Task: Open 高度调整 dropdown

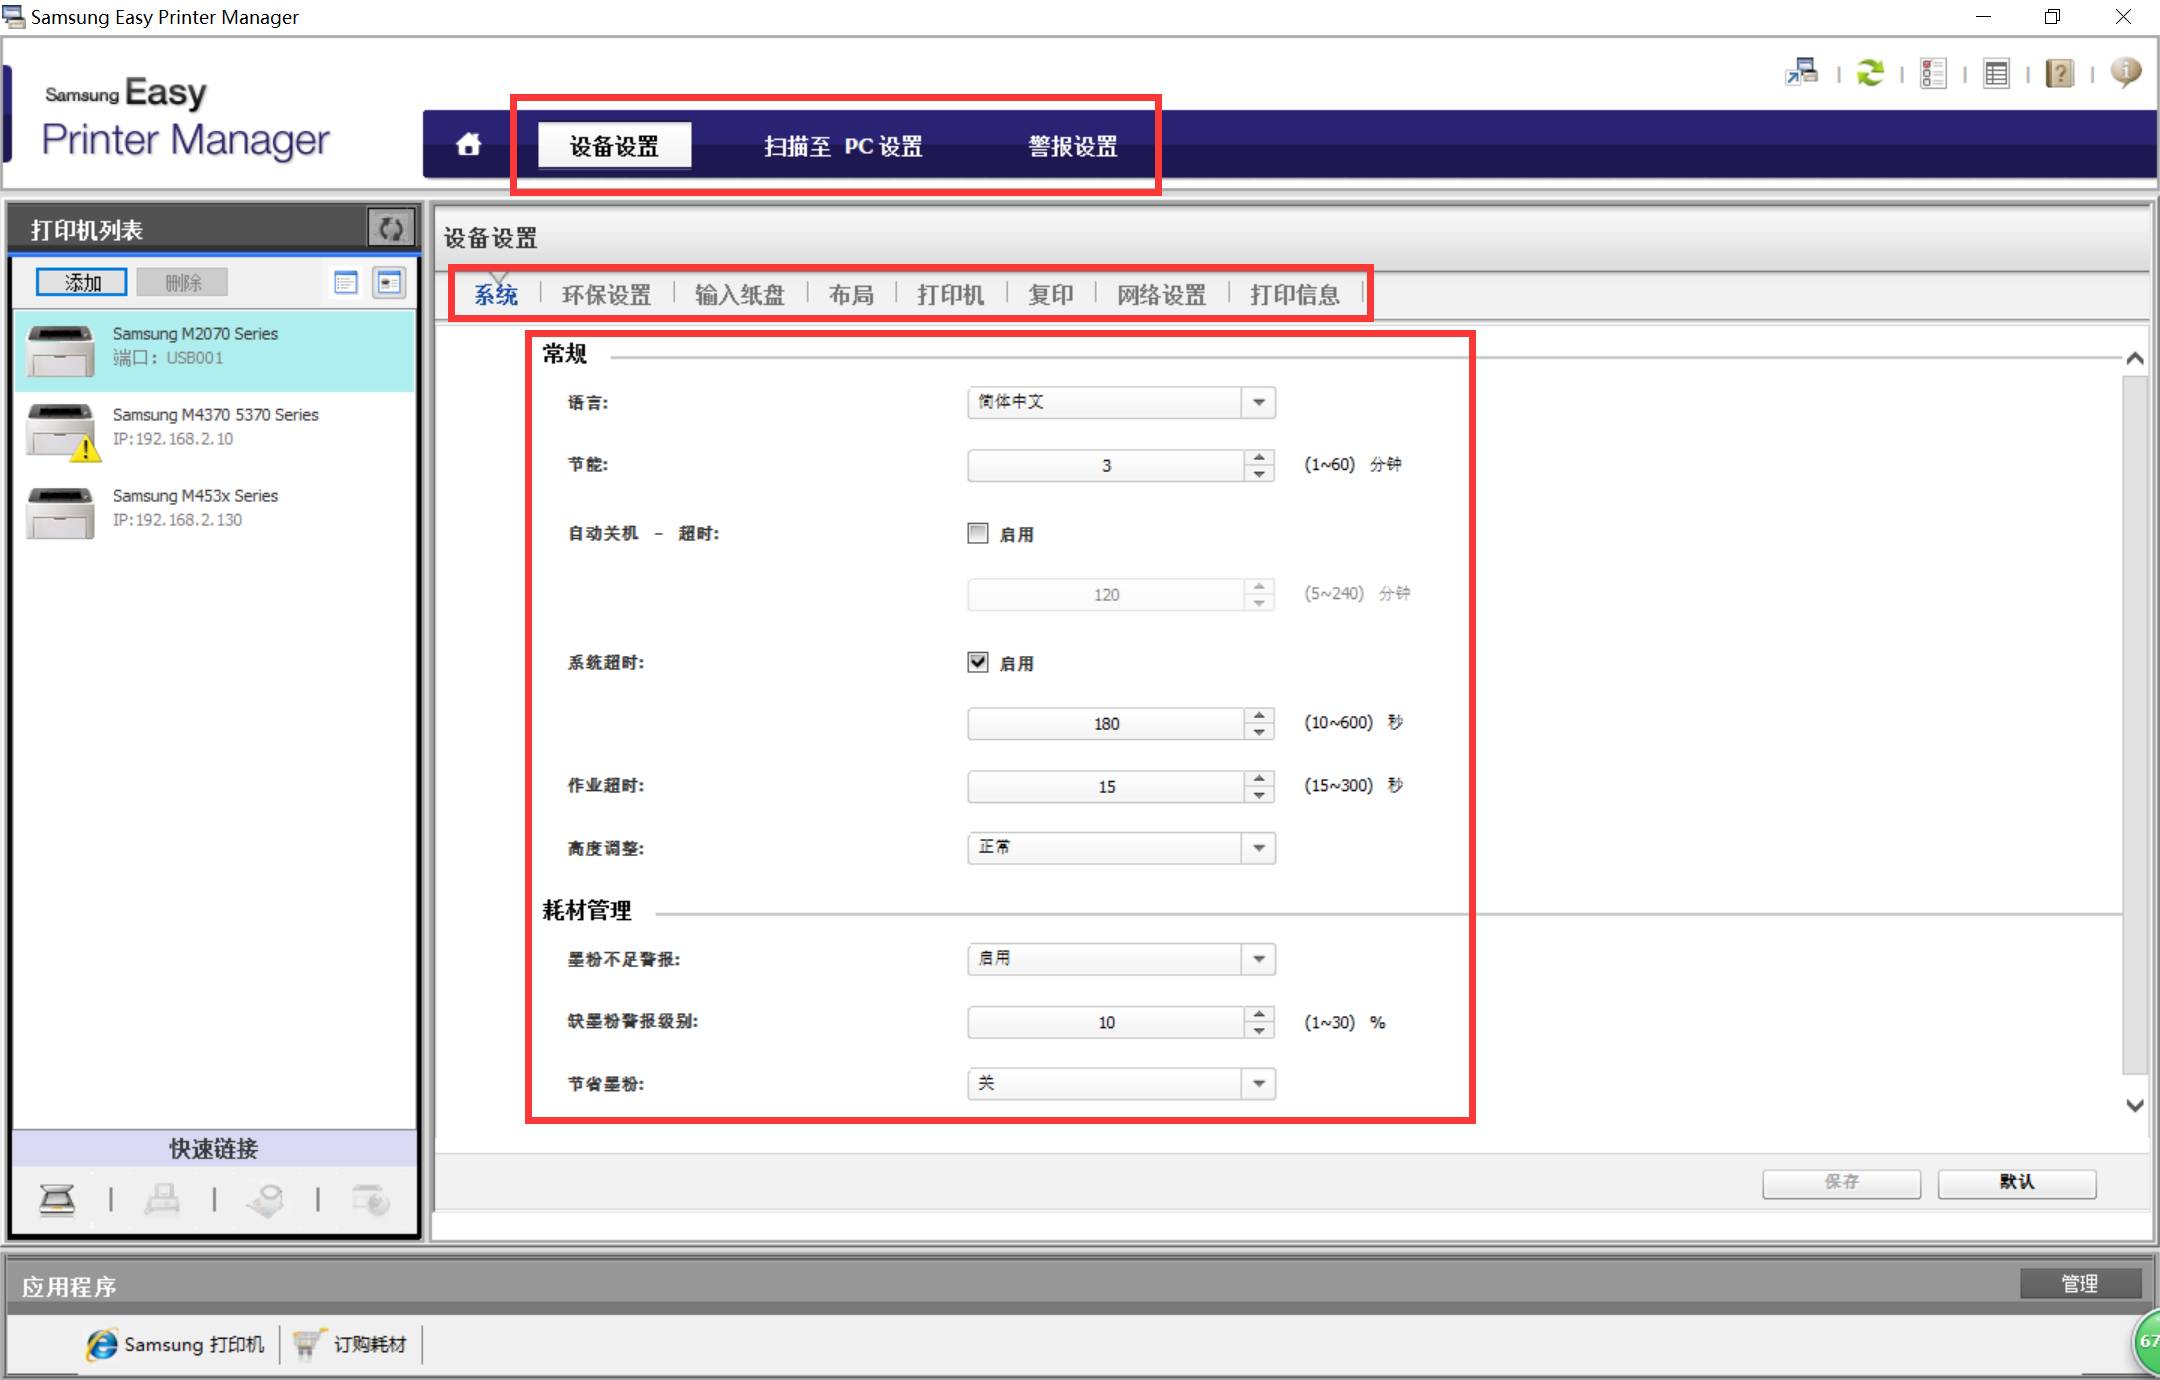Action: tap(1121, 848)
